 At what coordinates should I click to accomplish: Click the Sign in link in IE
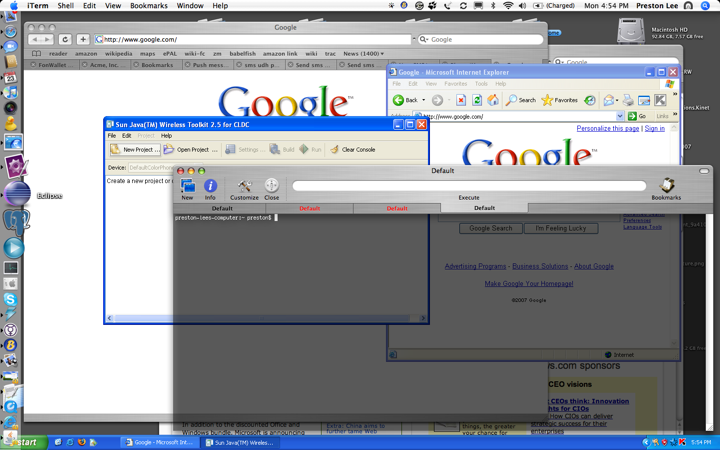click(655, 129)
